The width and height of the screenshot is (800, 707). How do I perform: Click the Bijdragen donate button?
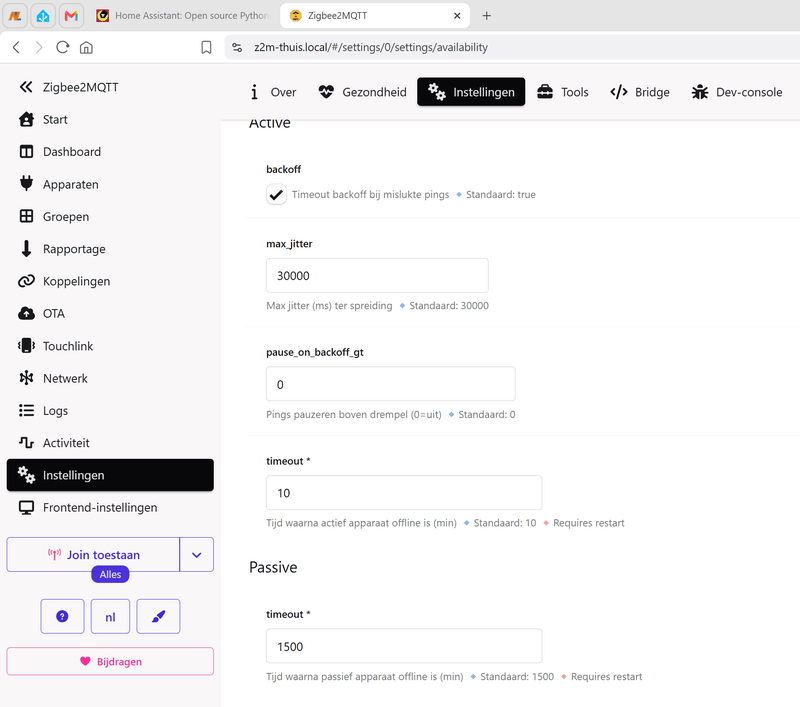(x=110, y=661)
